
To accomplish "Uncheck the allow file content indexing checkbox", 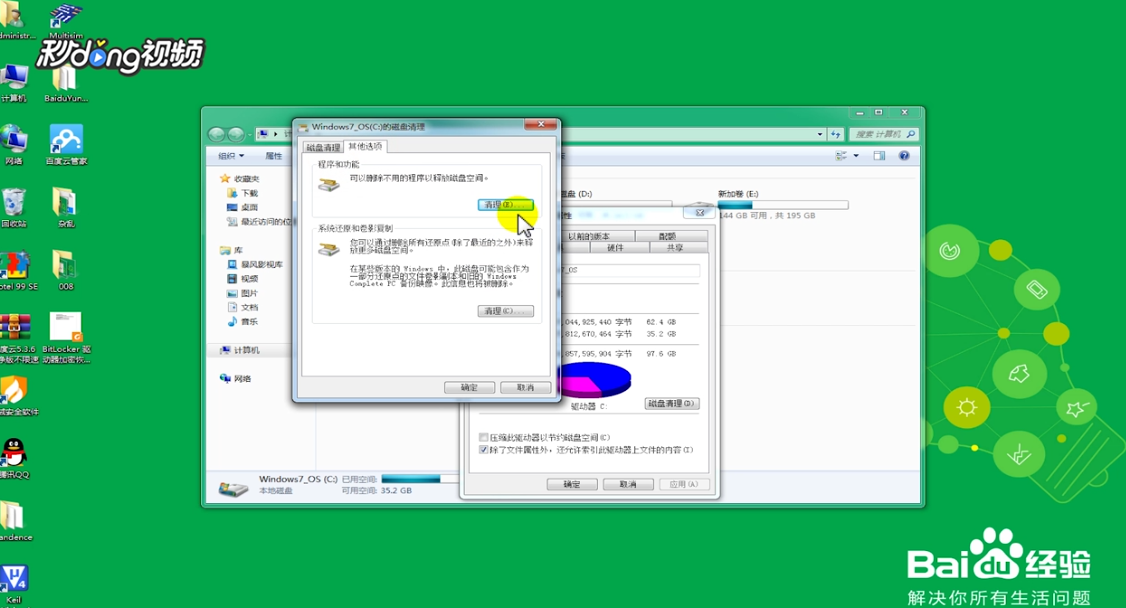I will coord(483,450).
